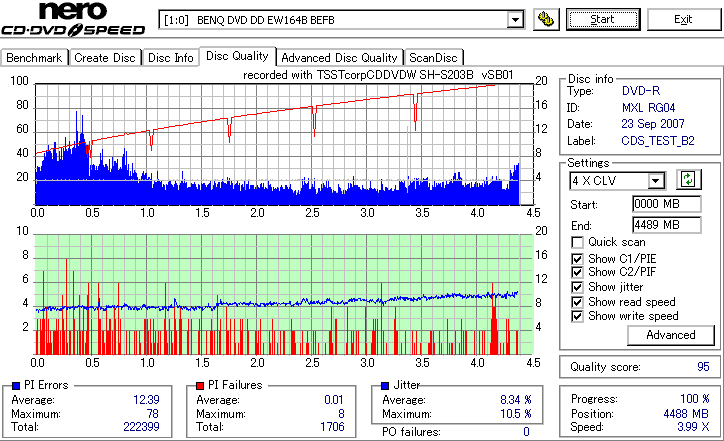This screenshot has width=724, height=441.
Task: Click the options wrench icon button
Action: pyautogui.click(x=546, y=19)
